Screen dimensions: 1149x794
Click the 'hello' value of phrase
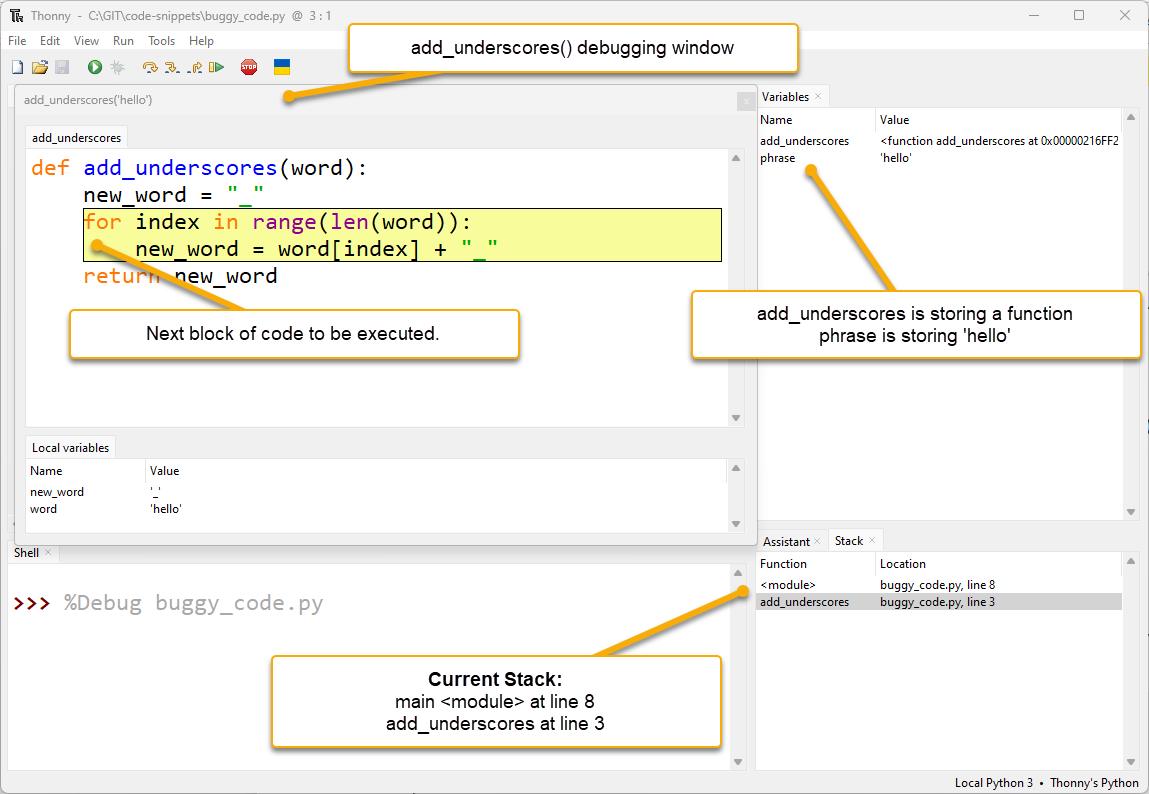[x=895, y=157]
